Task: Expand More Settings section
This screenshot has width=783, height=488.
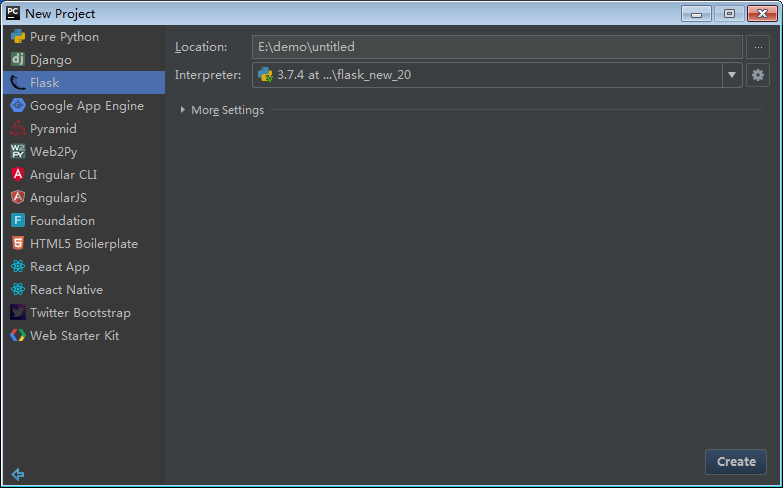Action: (183, 109)
